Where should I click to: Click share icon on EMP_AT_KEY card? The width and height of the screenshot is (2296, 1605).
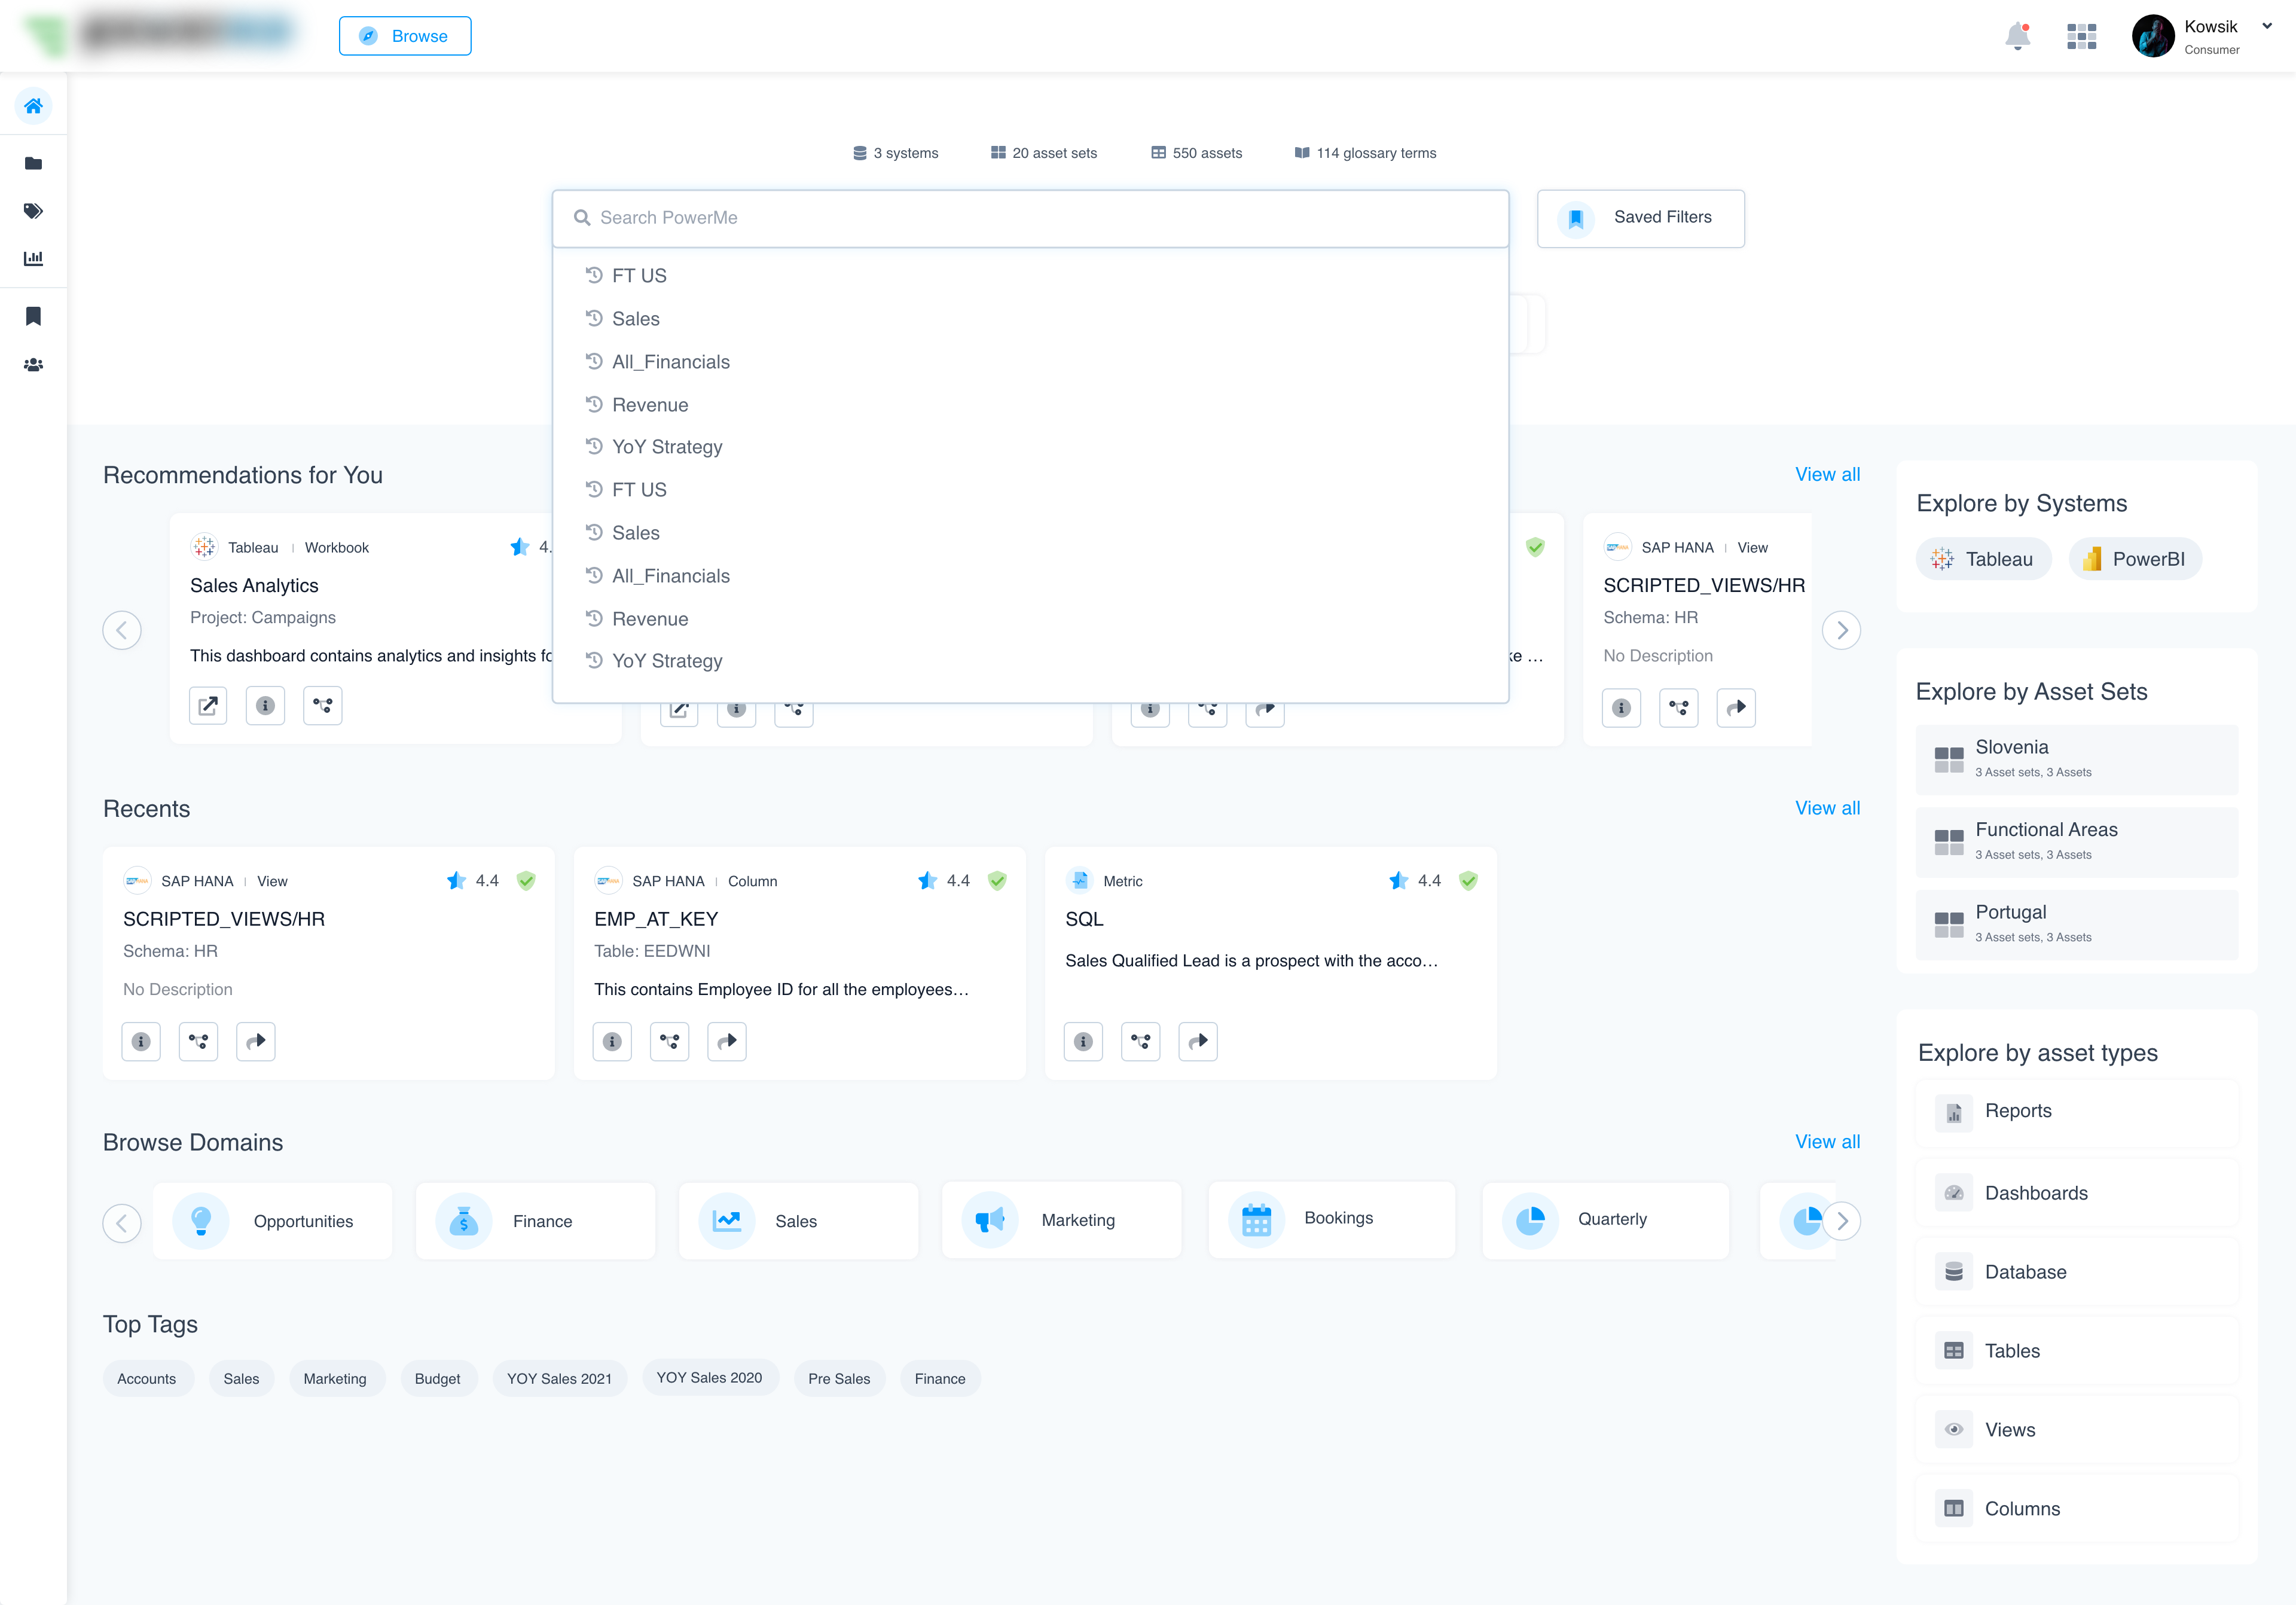pos(727,1041)
